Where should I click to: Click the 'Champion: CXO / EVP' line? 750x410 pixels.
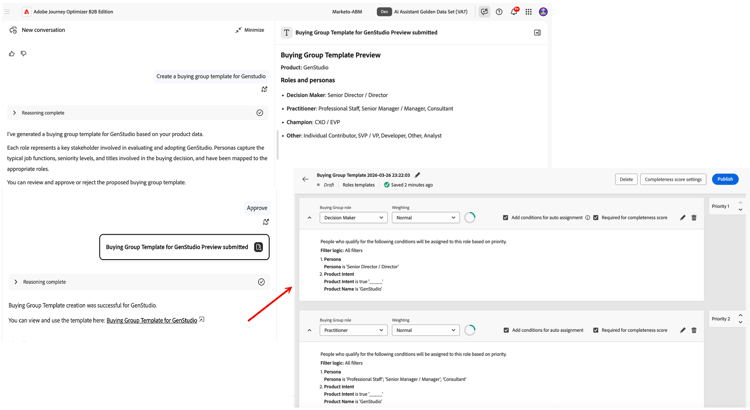(x=313, y=122)
